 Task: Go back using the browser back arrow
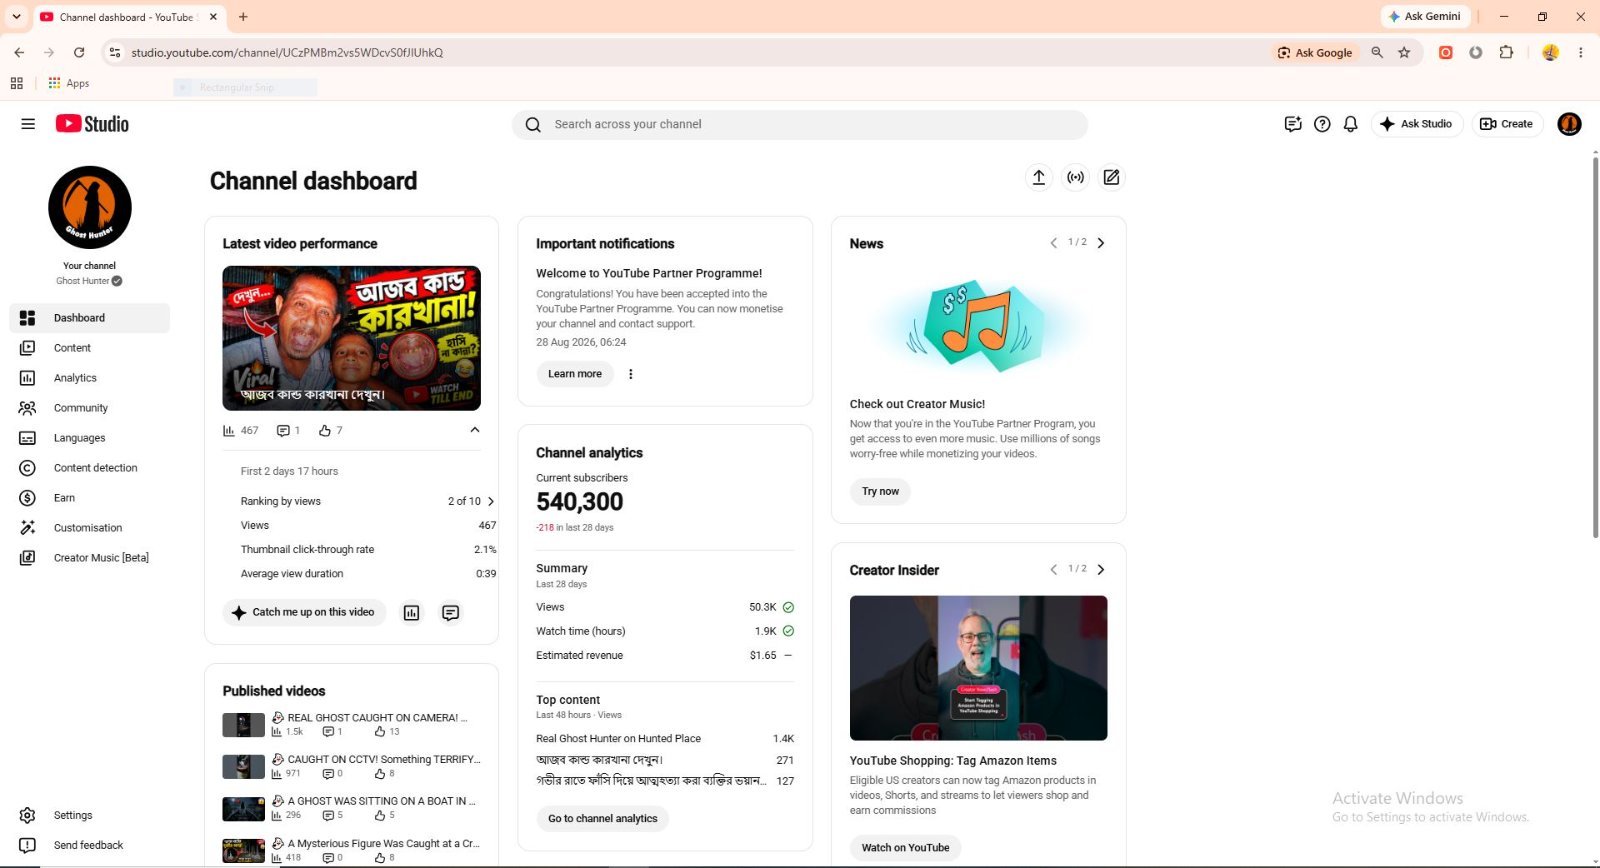[19, 52]
